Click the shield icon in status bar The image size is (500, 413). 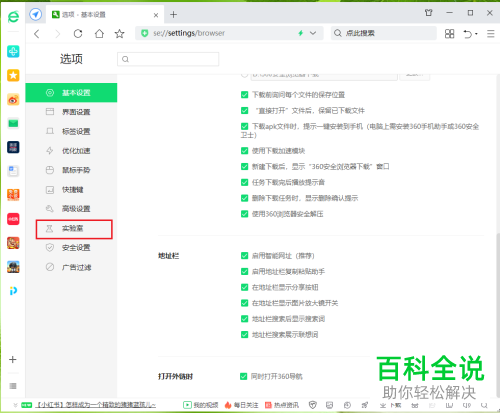point(313,405)
